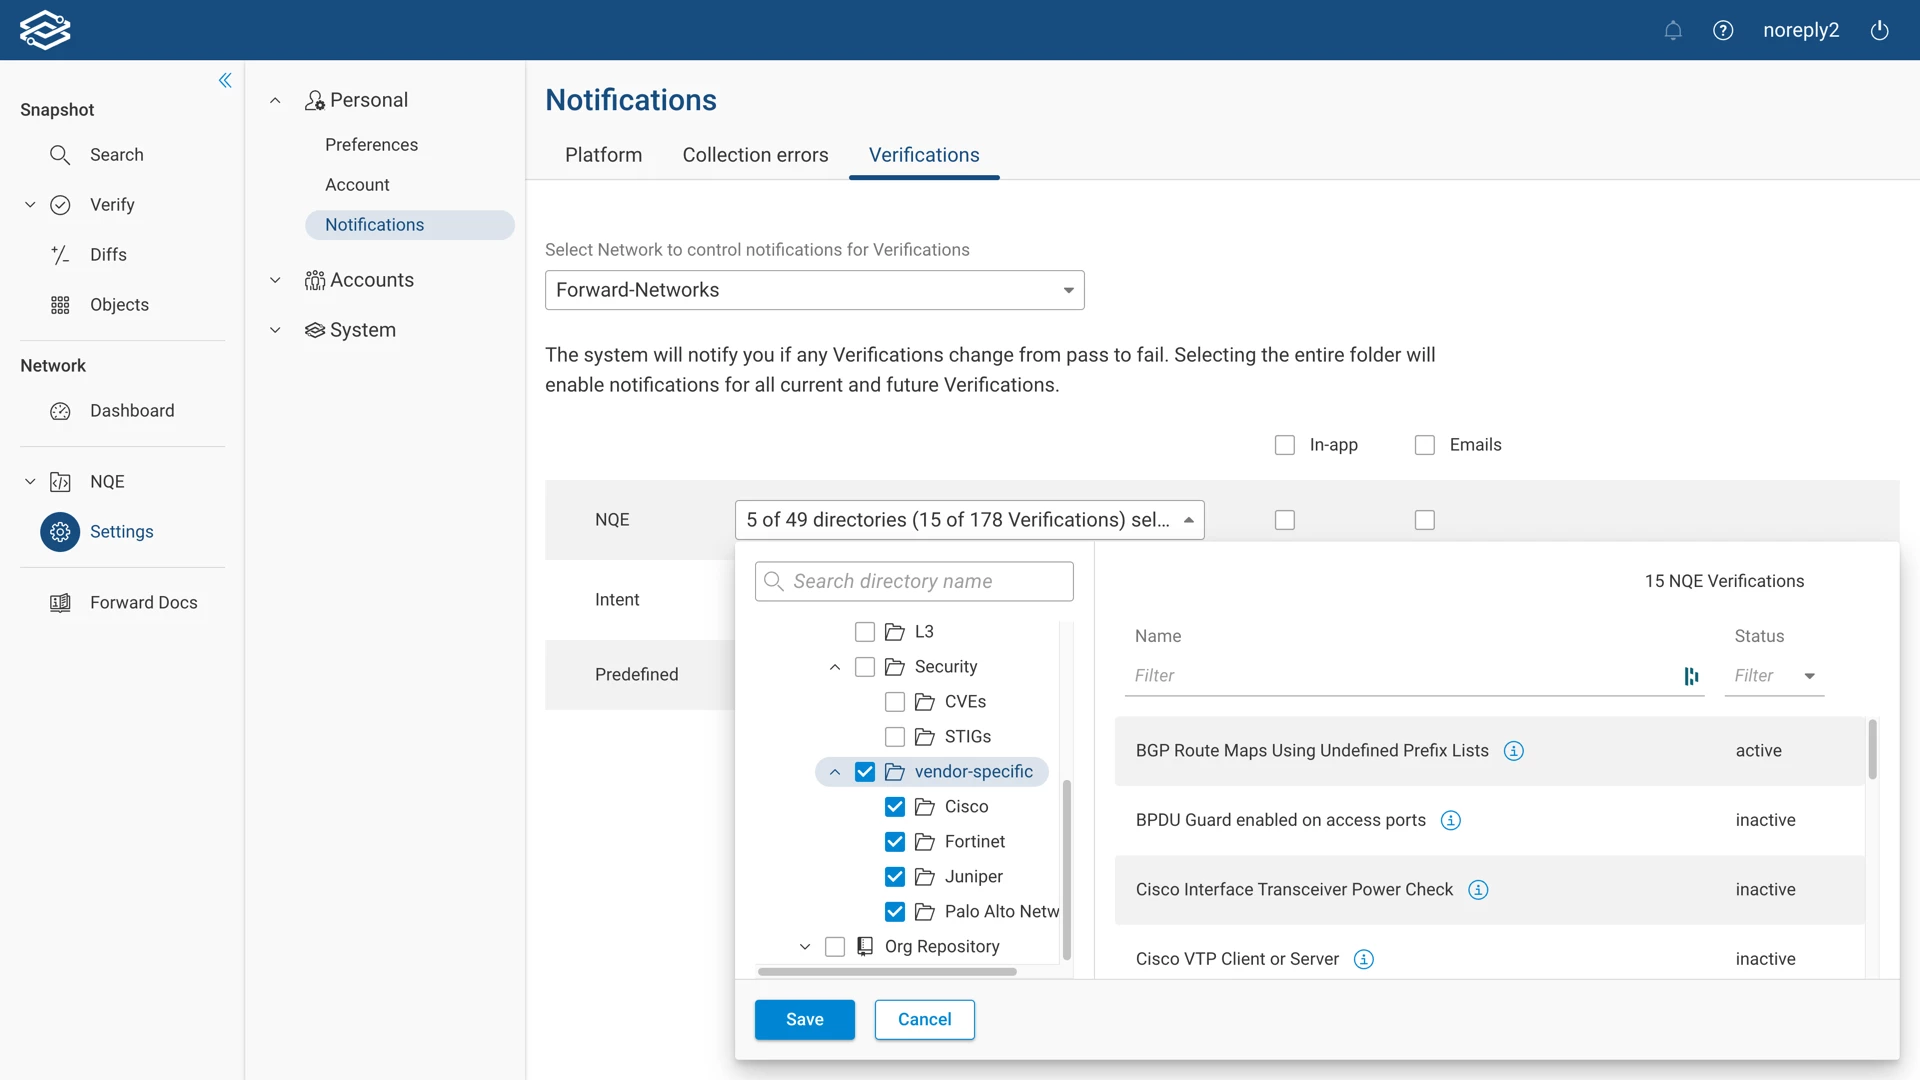This screenshot has height=1080, width=1920.
Task: Click the Cancel button
Action: click(x=924, y=1019)
